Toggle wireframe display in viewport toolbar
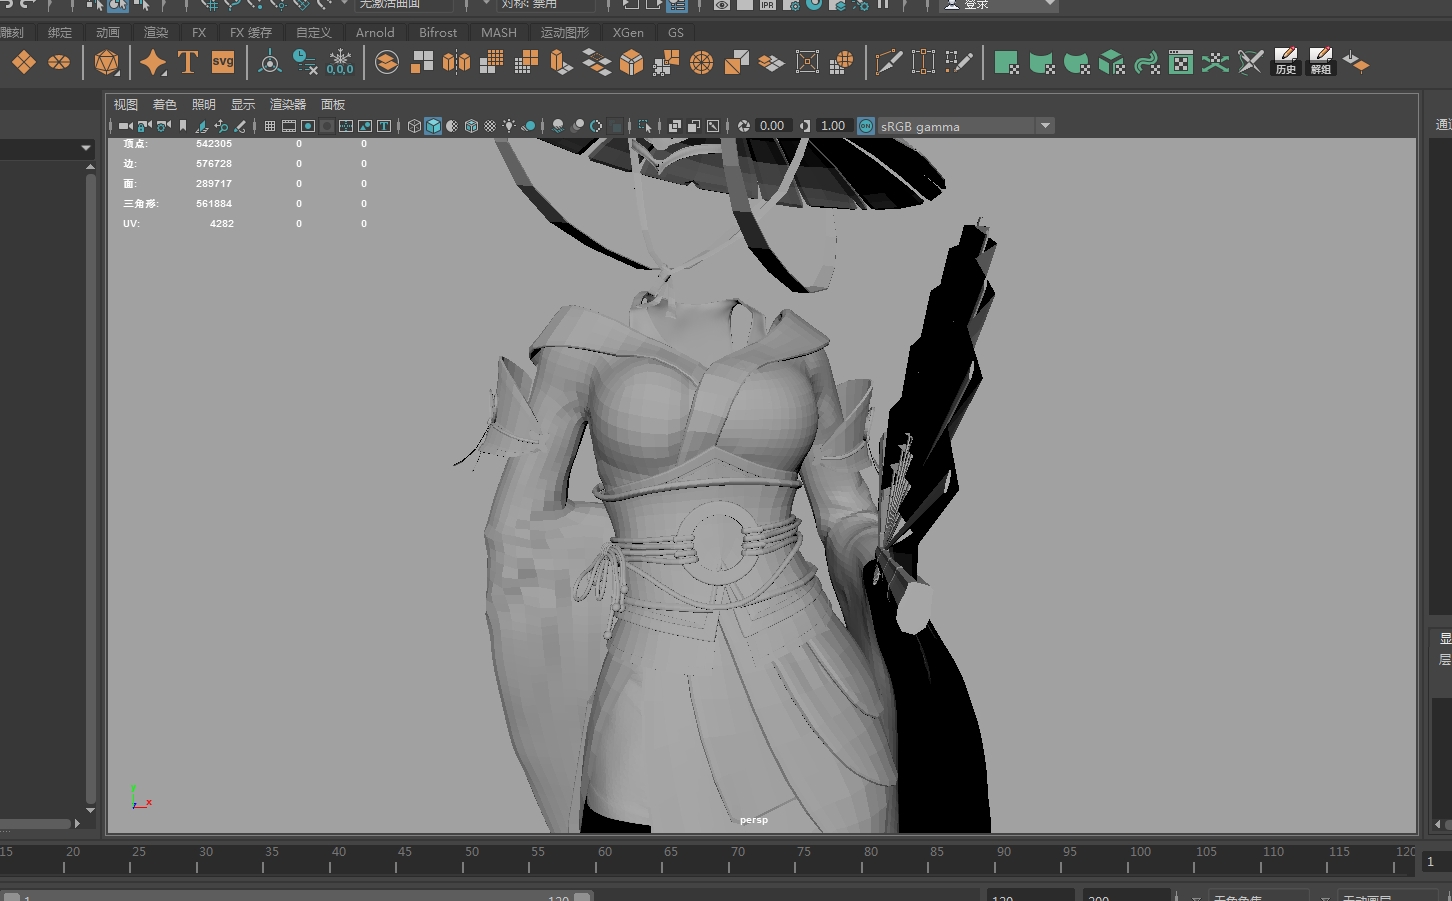This screenshot has width=1452, height=901. [x=414, y=126]
